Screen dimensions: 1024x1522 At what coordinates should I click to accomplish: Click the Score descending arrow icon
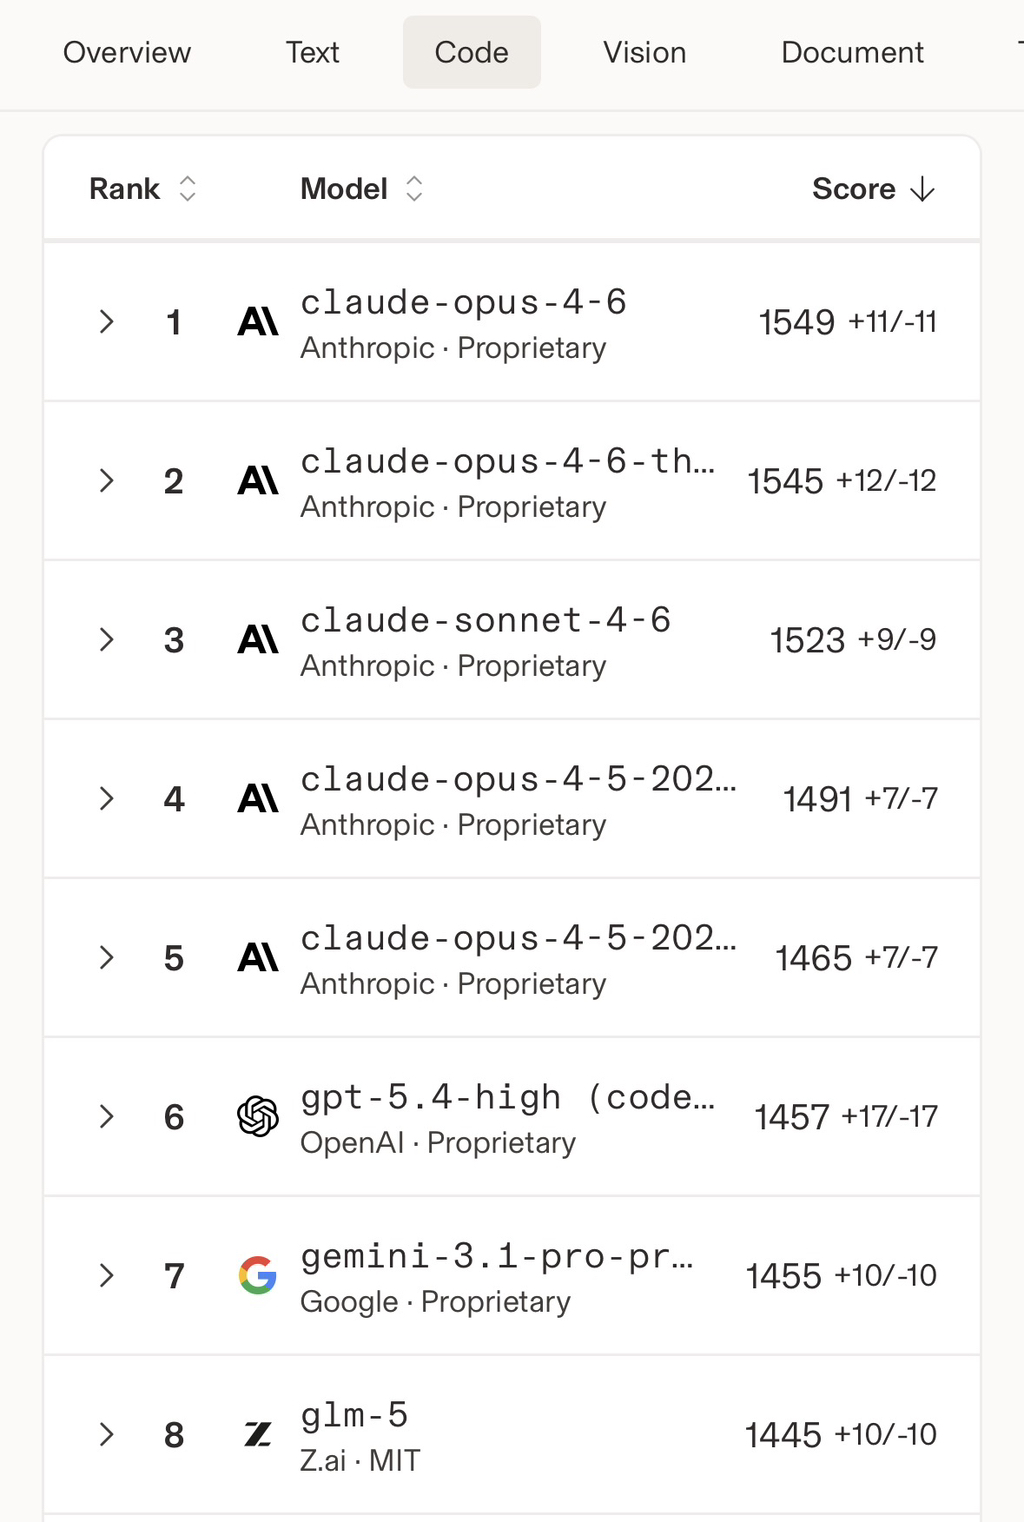tap(923, 189)
